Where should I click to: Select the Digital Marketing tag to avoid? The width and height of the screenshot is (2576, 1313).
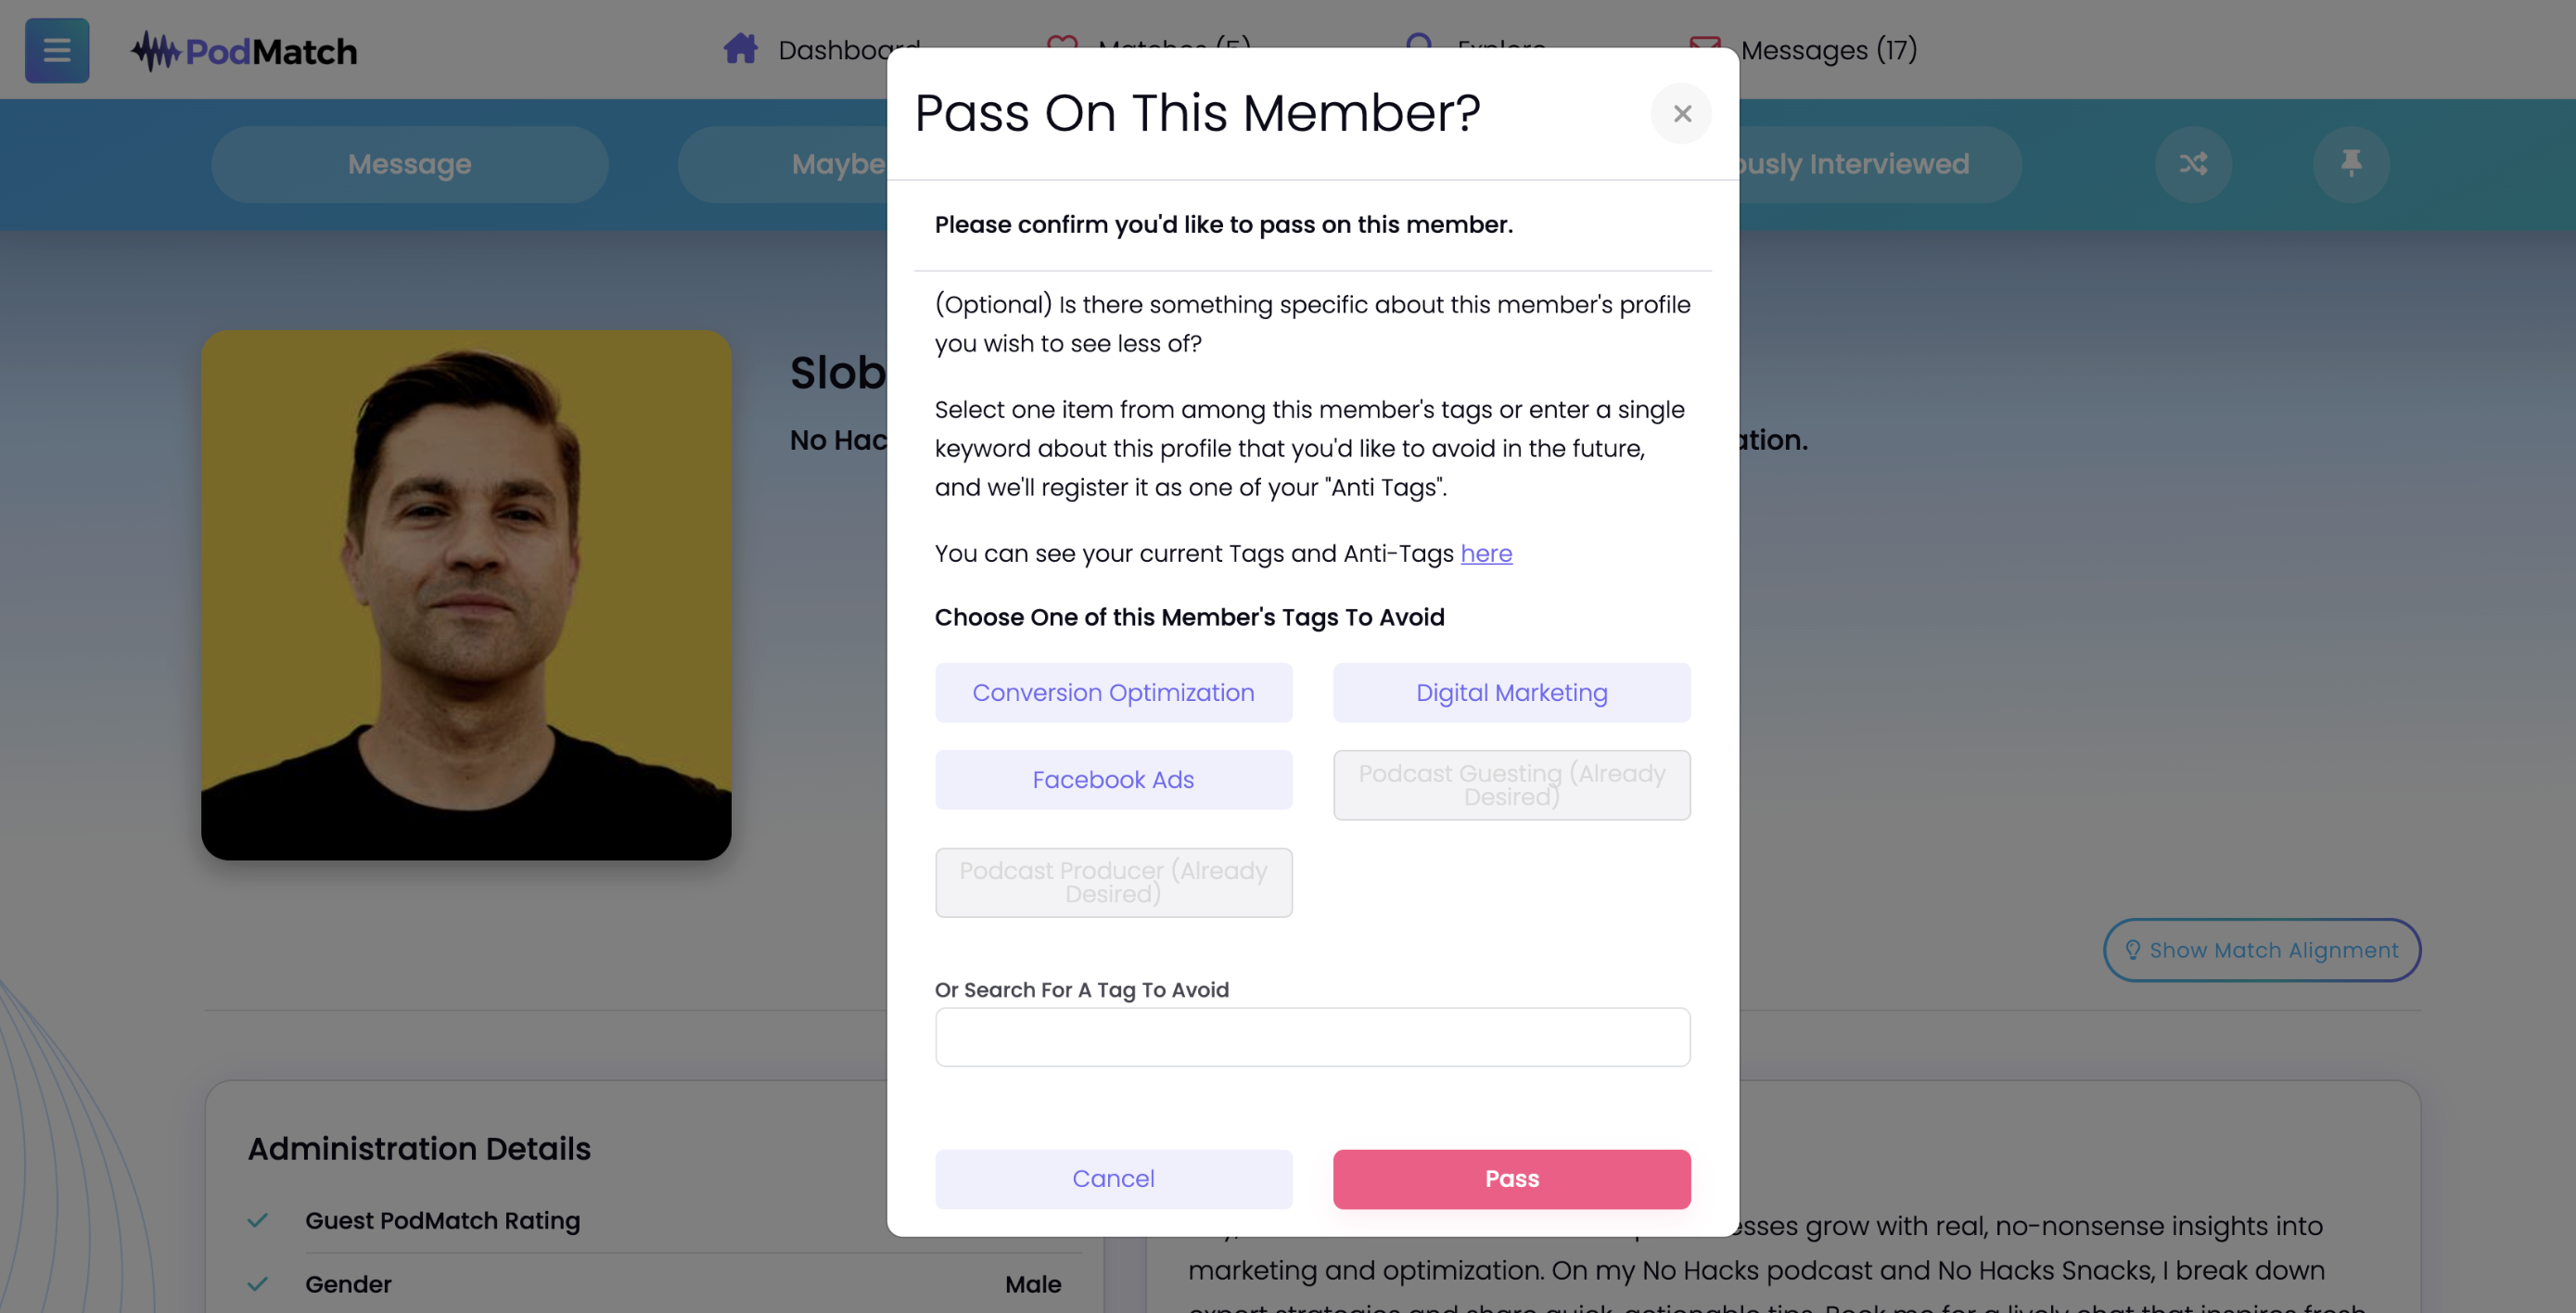(x=1511, y=692)
